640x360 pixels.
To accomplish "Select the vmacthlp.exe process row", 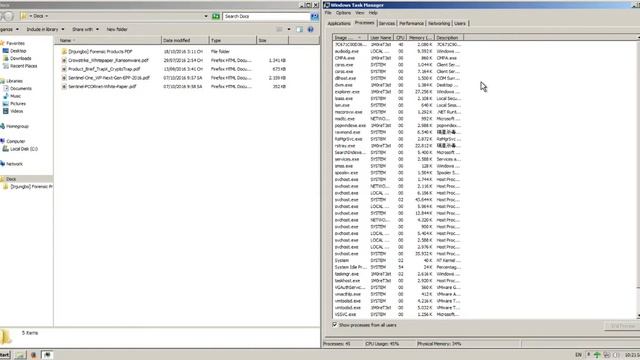I will pyautogui.click(x=398, y=294).
